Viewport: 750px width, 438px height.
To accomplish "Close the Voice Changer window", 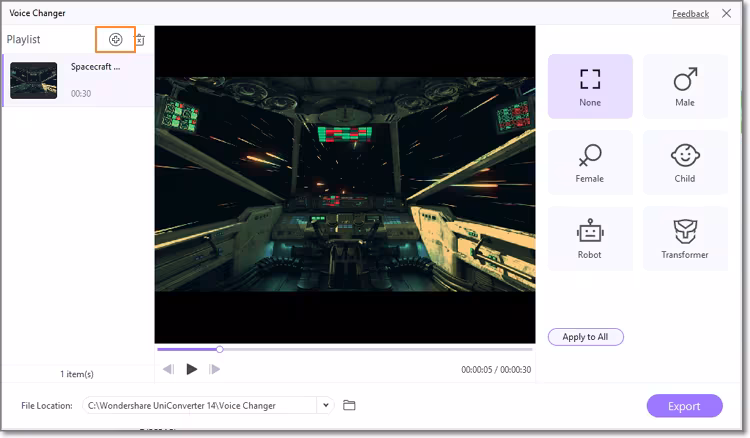I will point(726,13).
